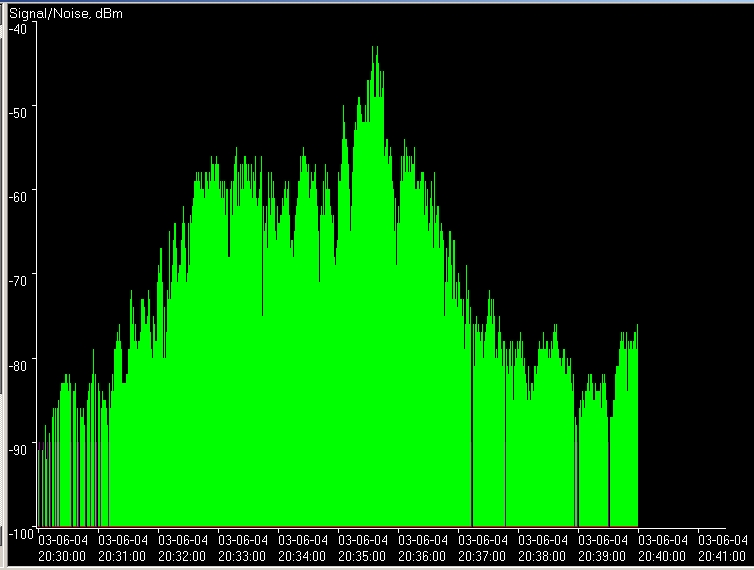Image resolution: width=754 pixels, height=570 pixels.
Task: Click the -60 dBm axis label
Action: click(18, 191)
